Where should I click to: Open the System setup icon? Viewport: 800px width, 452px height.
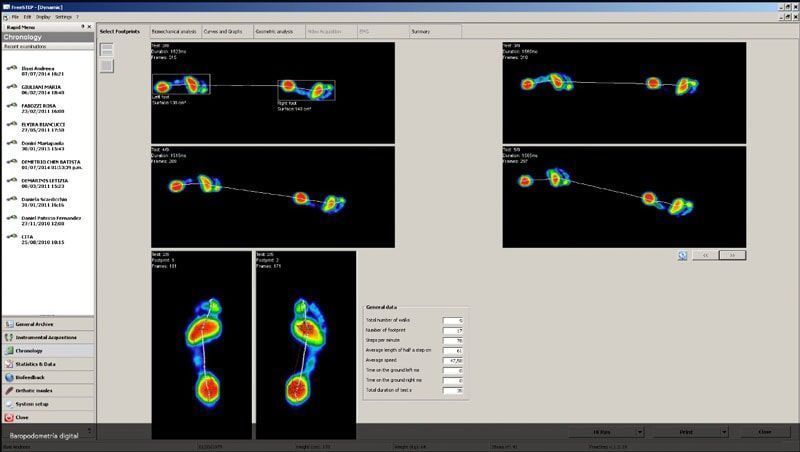[x=9, y=403]
